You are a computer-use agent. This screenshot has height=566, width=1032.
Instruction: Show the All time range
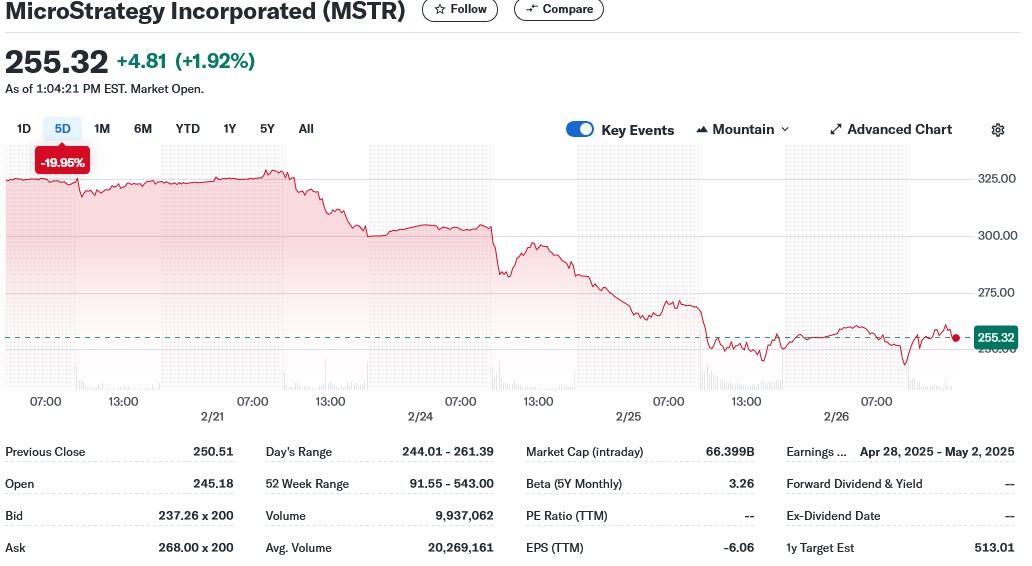pos(306,129)
